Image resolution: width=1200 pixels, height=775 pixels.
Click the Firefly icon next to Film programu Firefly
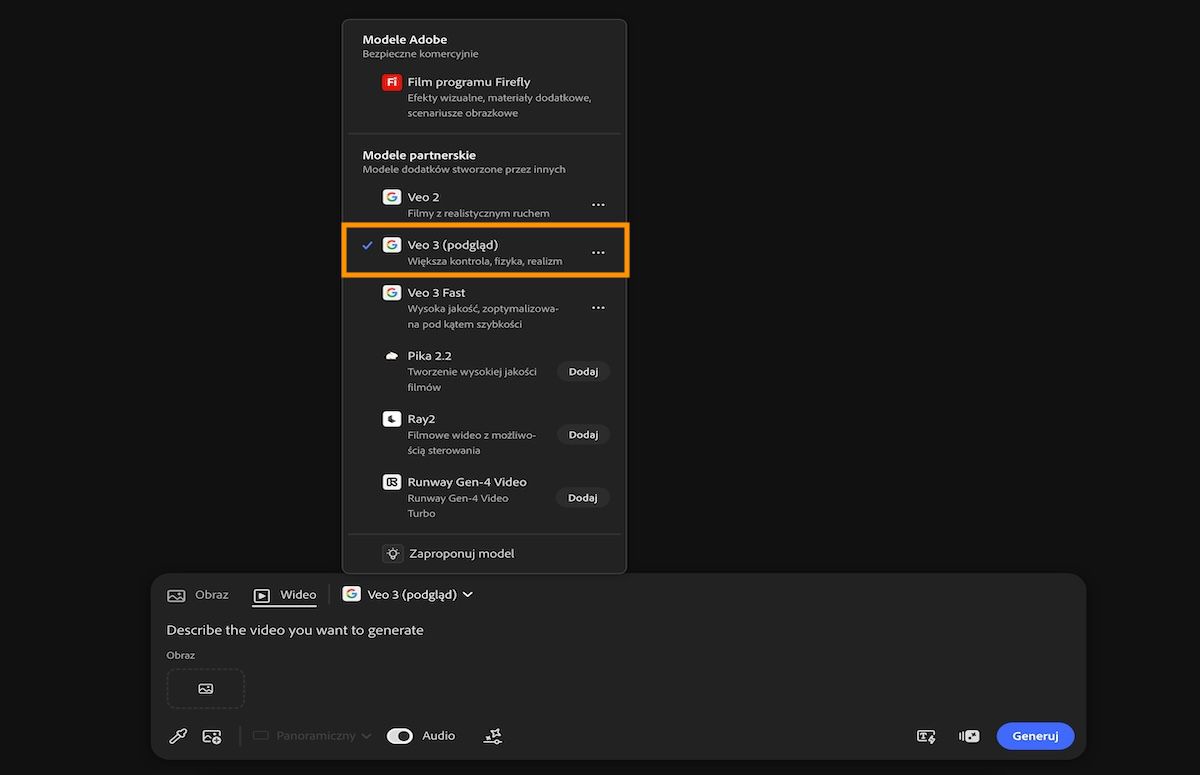(x=392, y=82)
